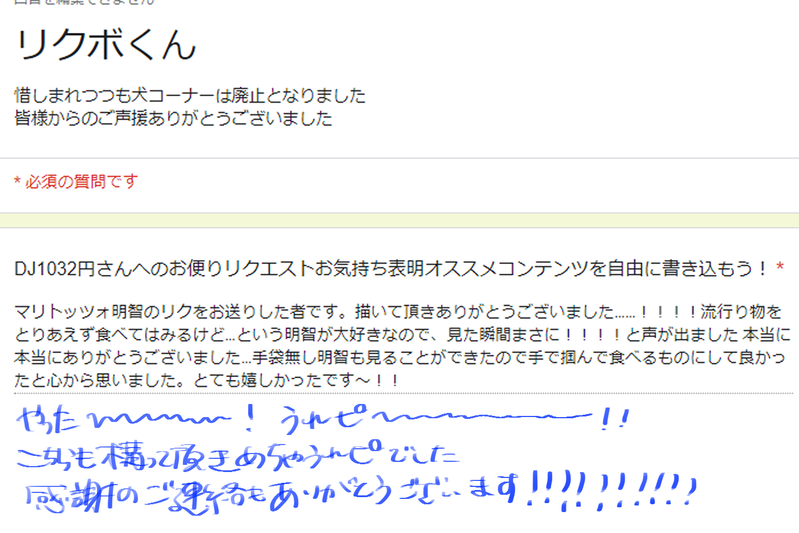Click the answer line beginning とりあえず食べてはみるけど
Screen dimensions: 799x533
[x=403, y=334]
